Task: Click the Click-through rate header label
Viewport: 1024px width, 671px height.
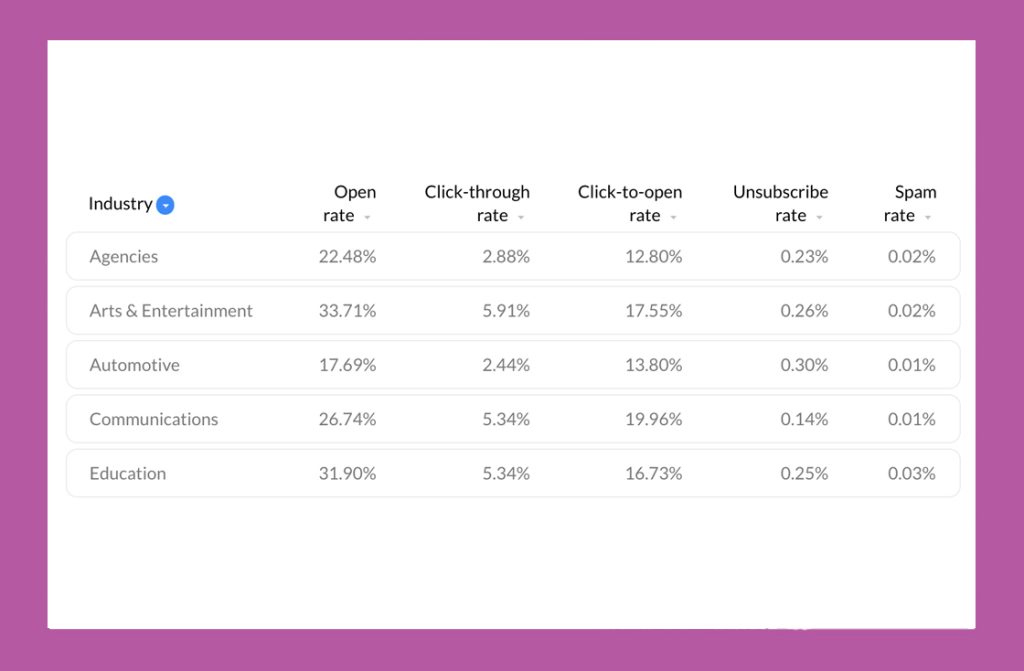Action: pyautogui.click(x=477, y=203)
